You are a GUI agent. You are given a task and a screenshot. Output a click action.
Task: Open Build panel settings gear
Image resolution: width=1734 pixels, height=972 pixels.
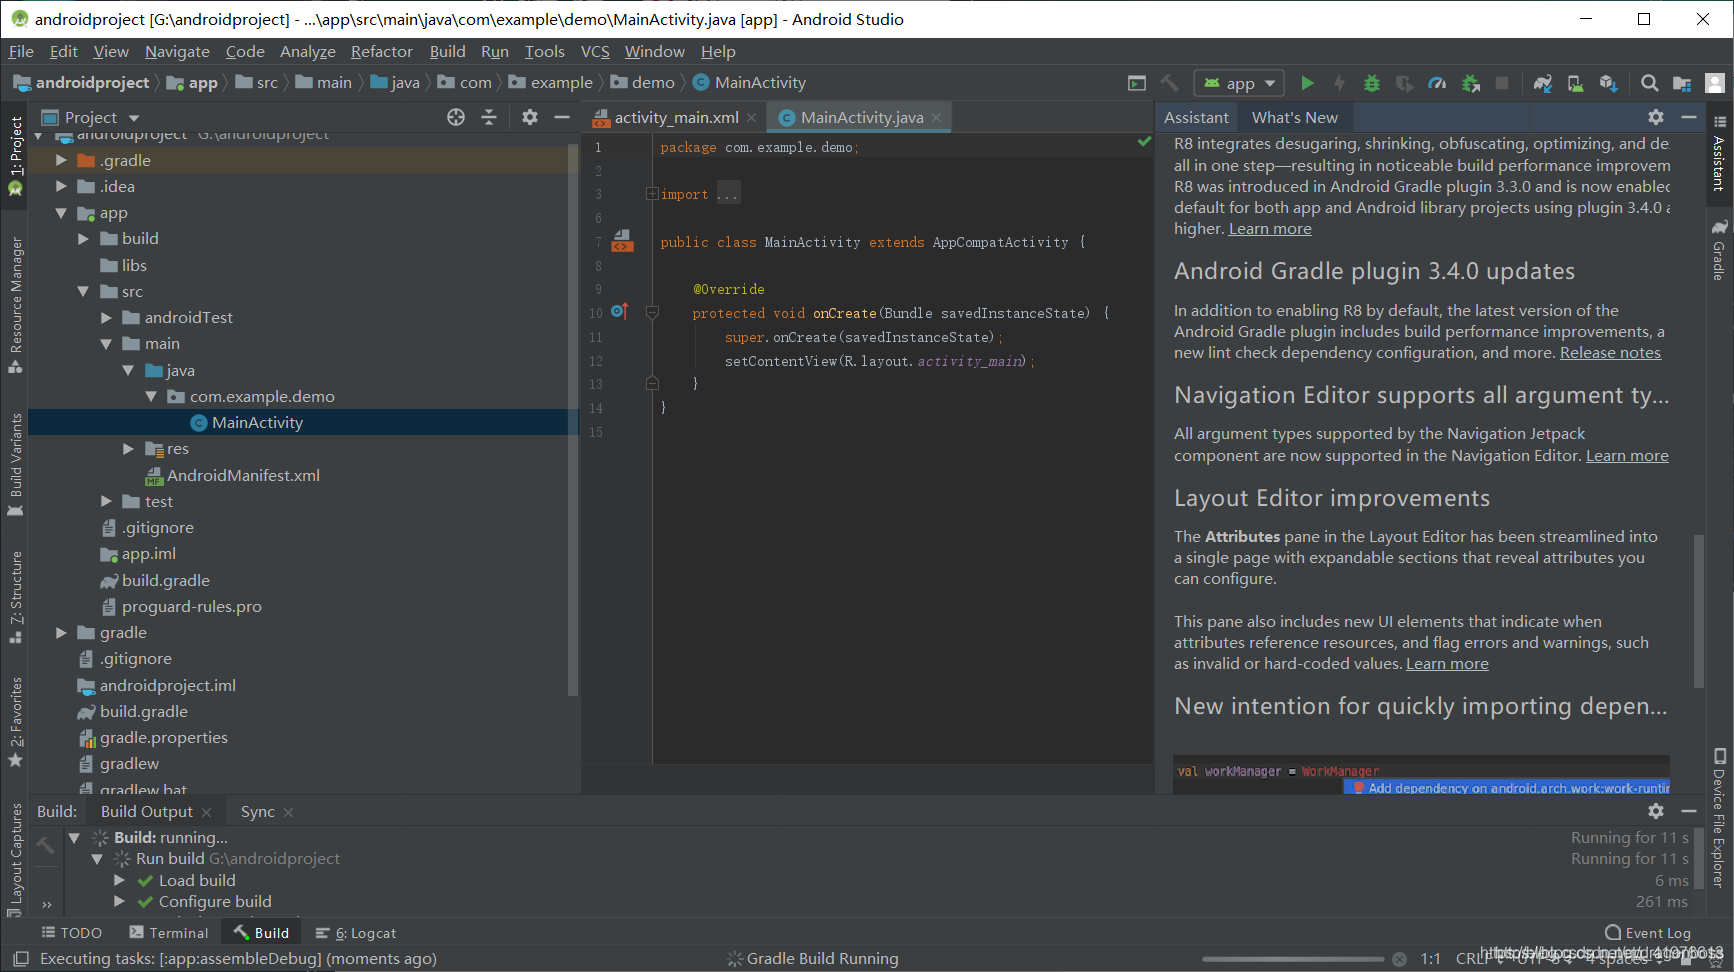1656,811
